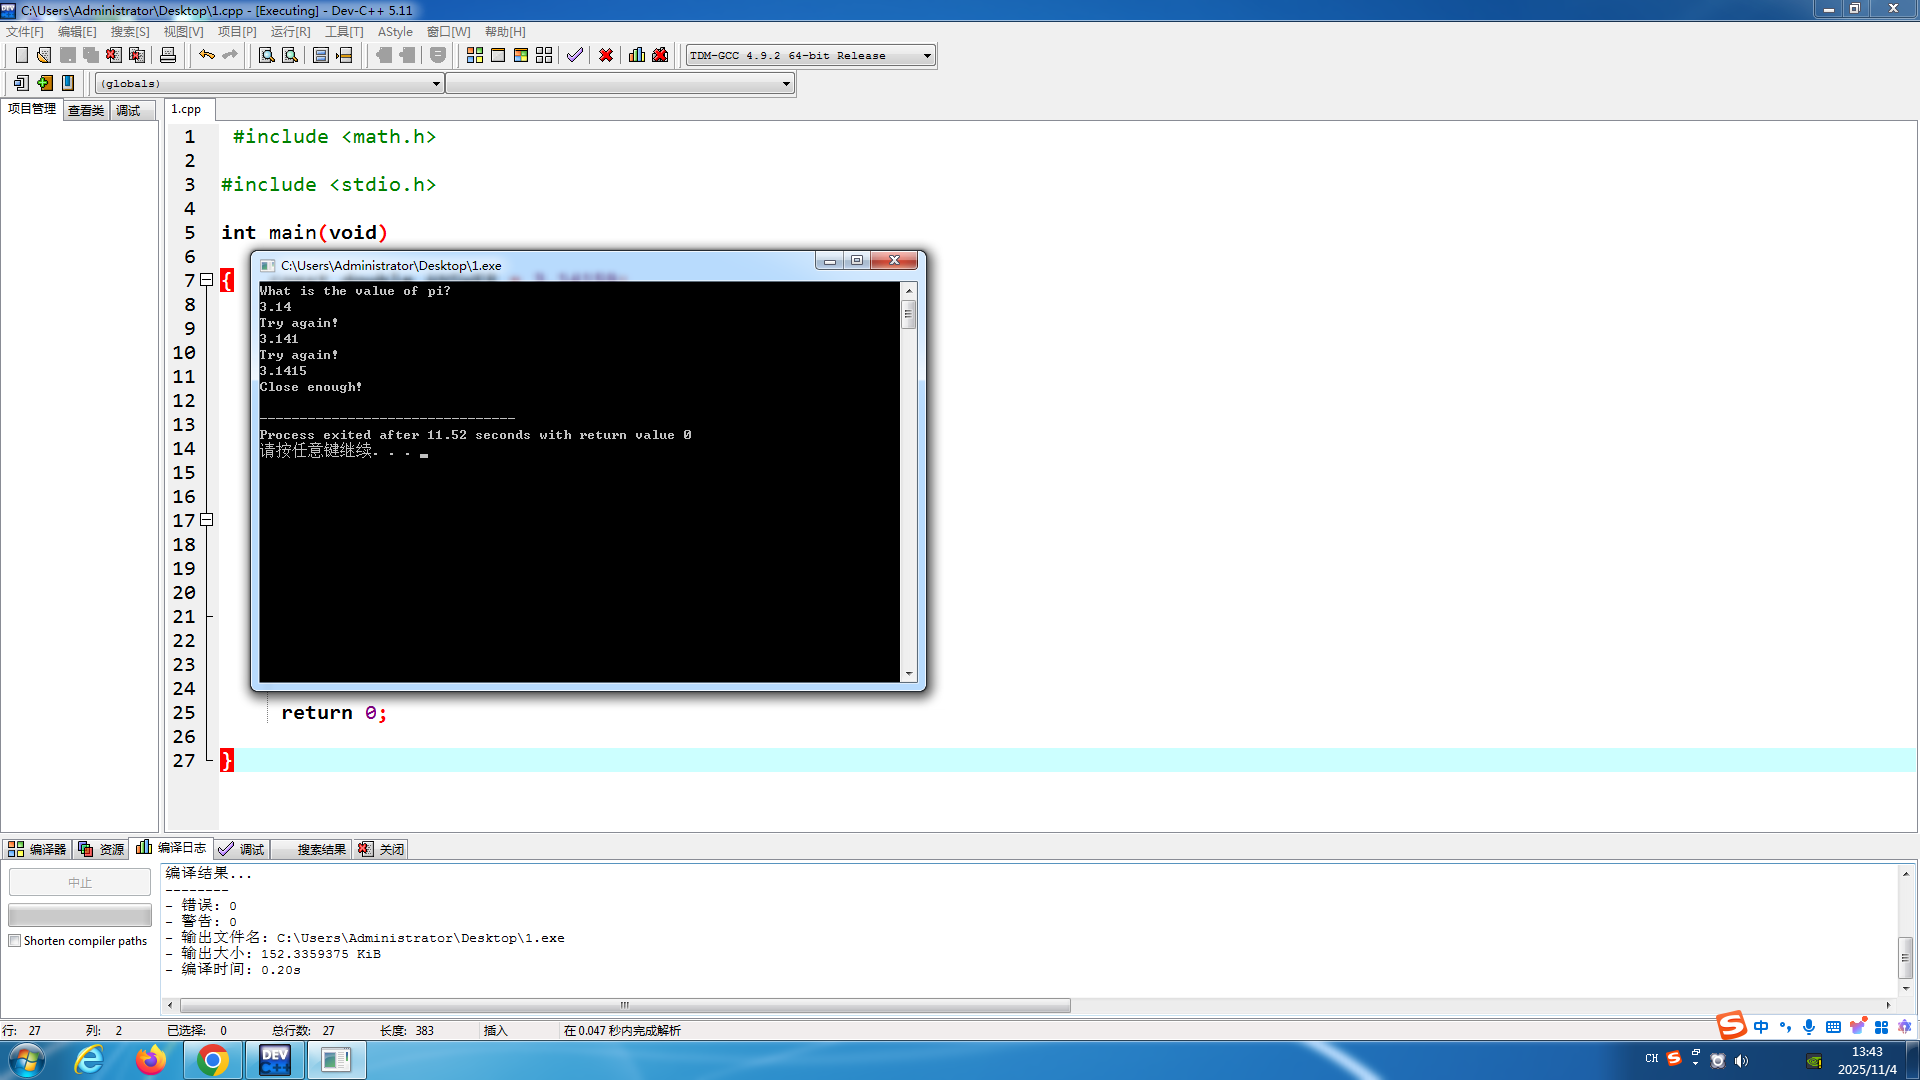Click the Profile analysis bar chart icon
Screen dimensions: 1920x1080
(x=637, y=55)
